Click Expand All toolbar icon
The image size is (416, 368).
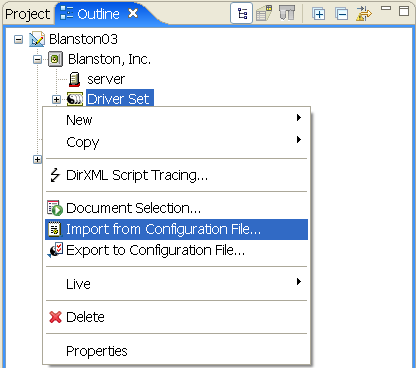[319, 14]
